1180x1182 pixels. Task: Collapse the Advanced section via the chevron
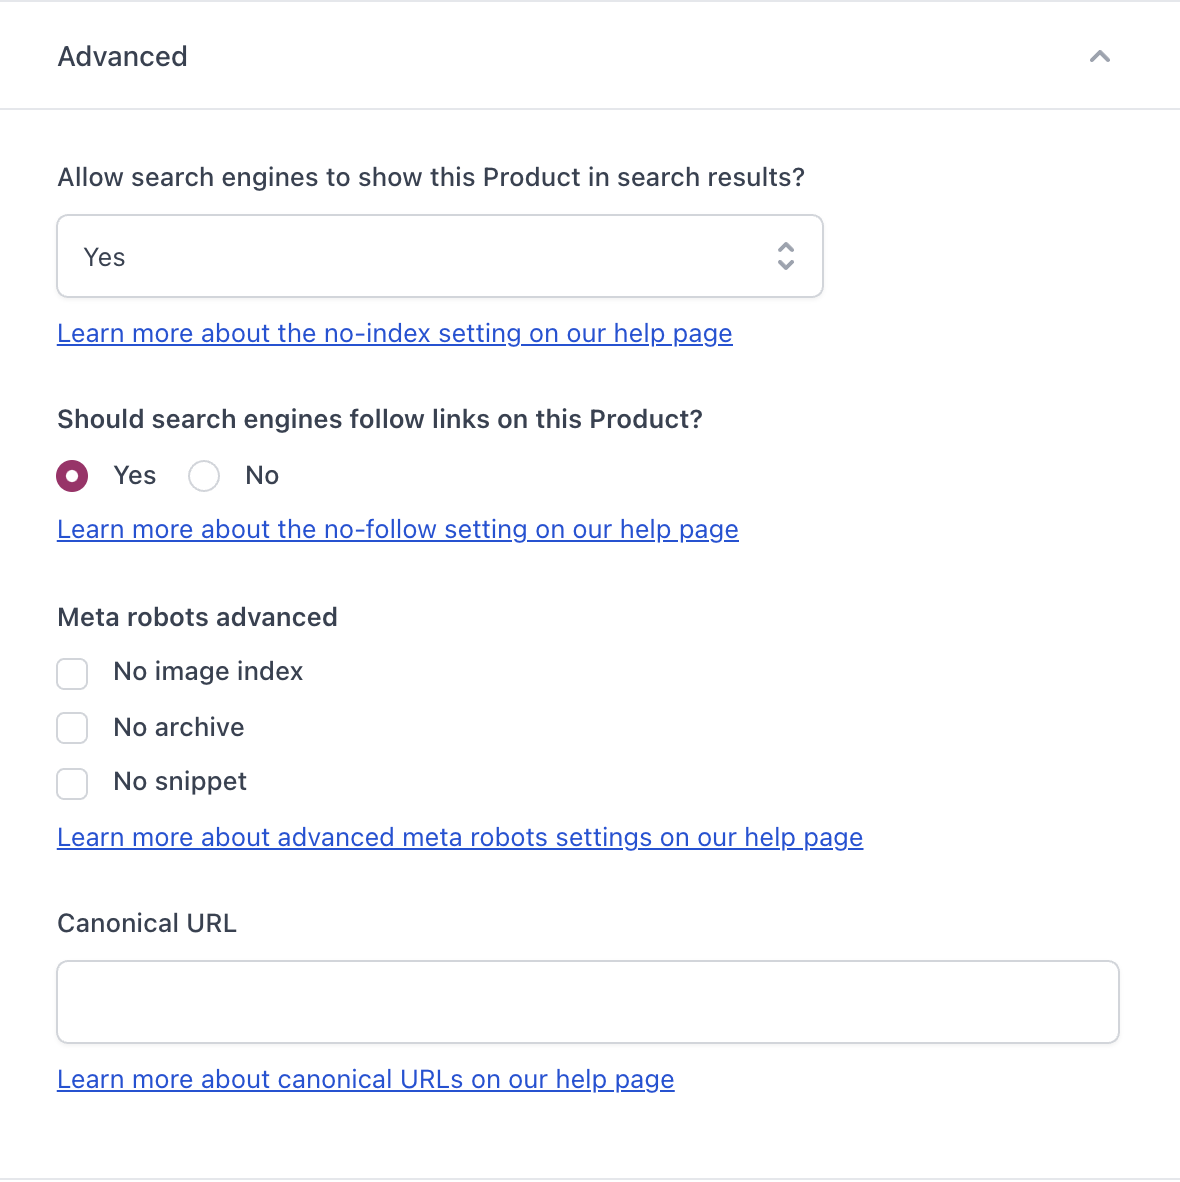1100,57
